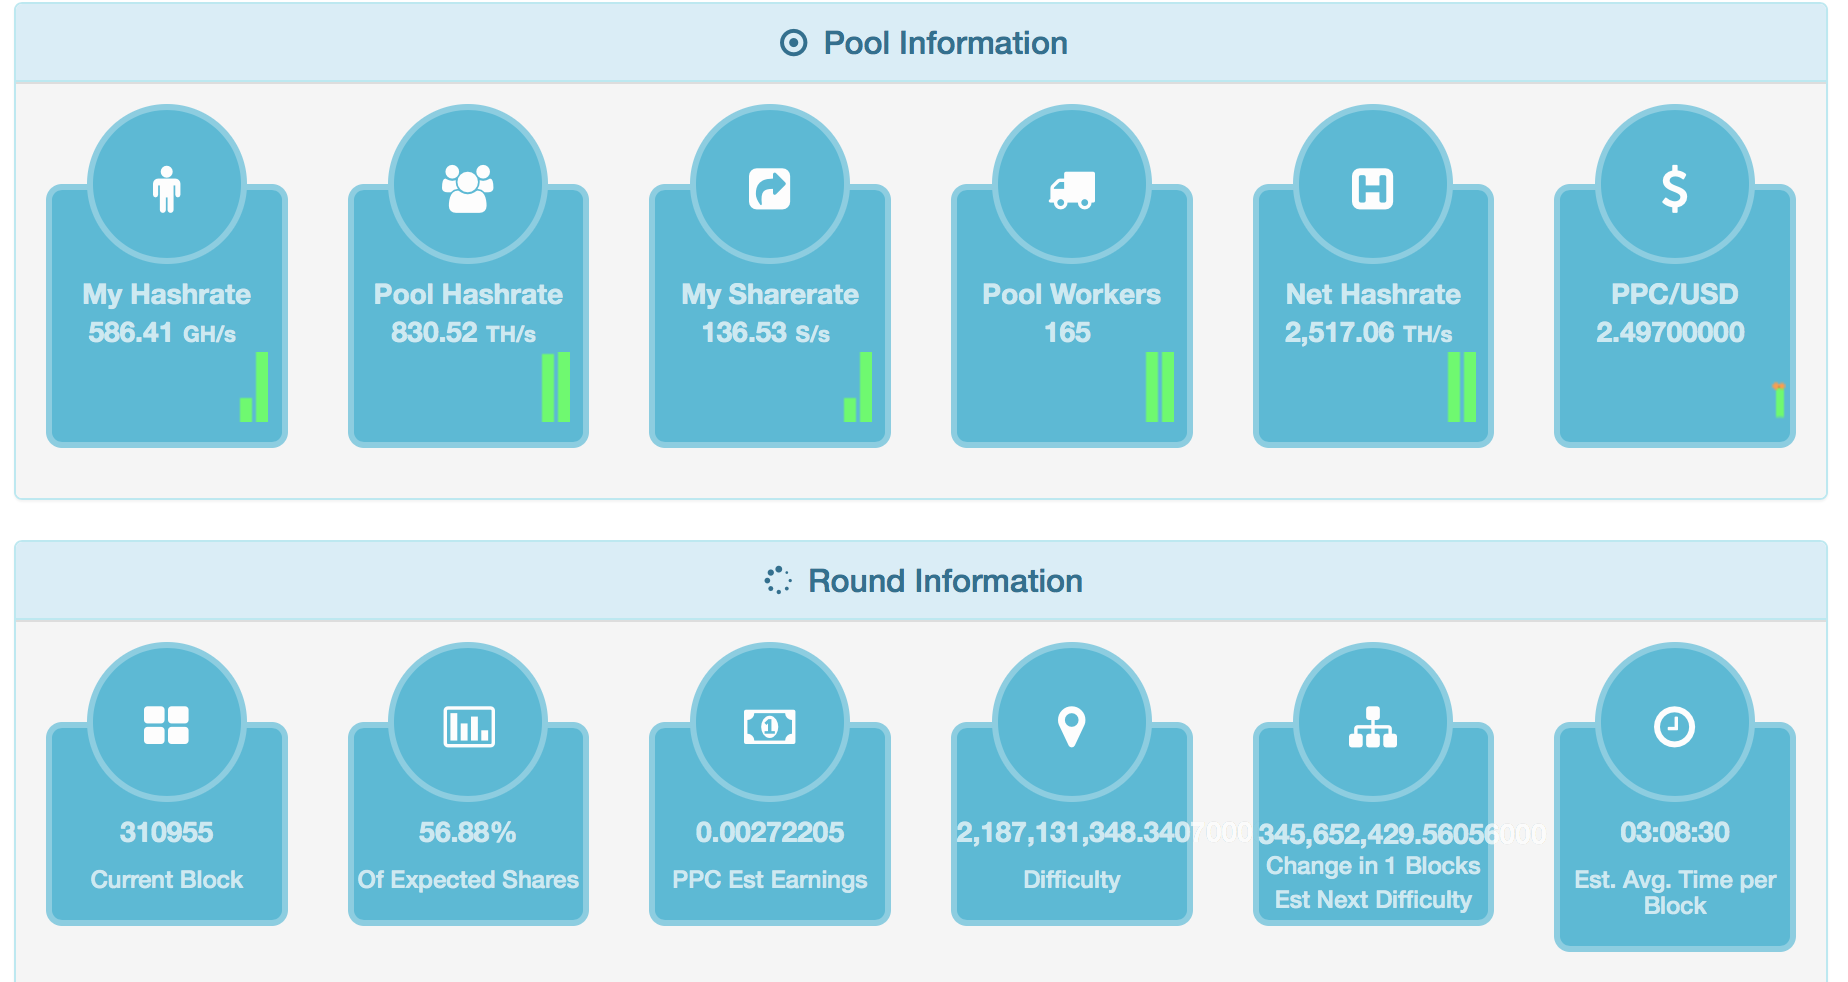Click the Expected Shares bar chart icon
The image size is (1848, 982).
pos(468,726)
